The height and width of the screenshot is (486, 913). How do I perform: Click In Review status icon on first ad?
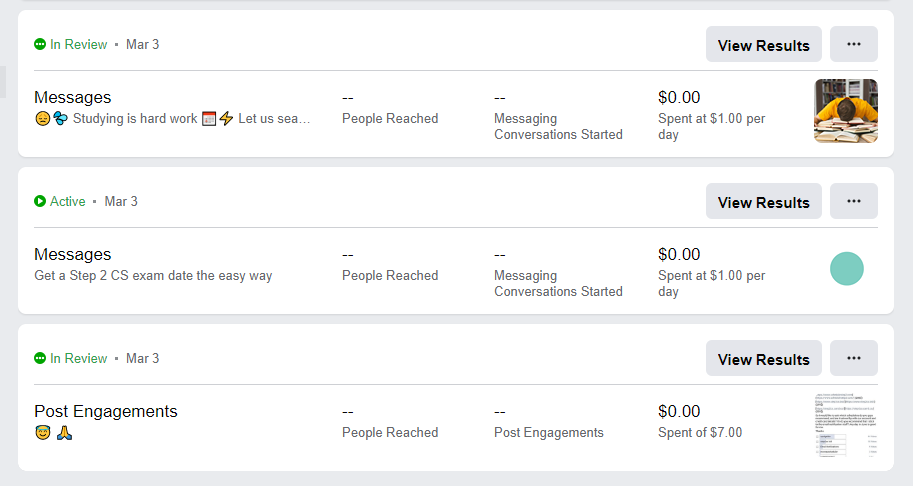[40, 44]
